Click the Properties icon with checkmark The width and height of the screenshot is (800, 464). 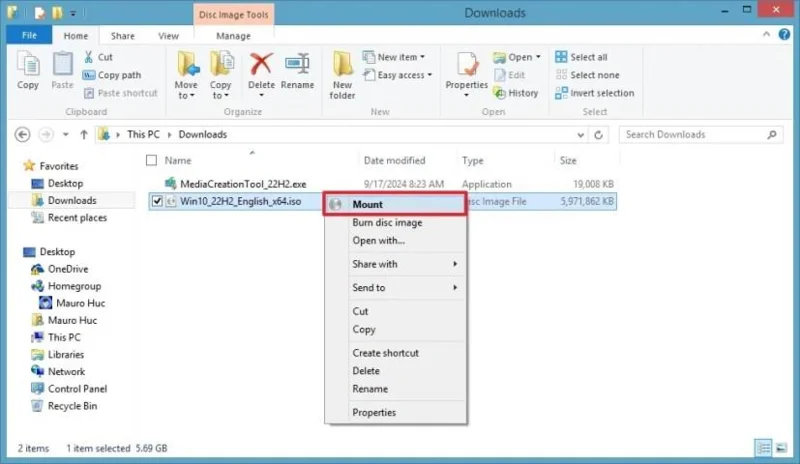pos(467,65)
